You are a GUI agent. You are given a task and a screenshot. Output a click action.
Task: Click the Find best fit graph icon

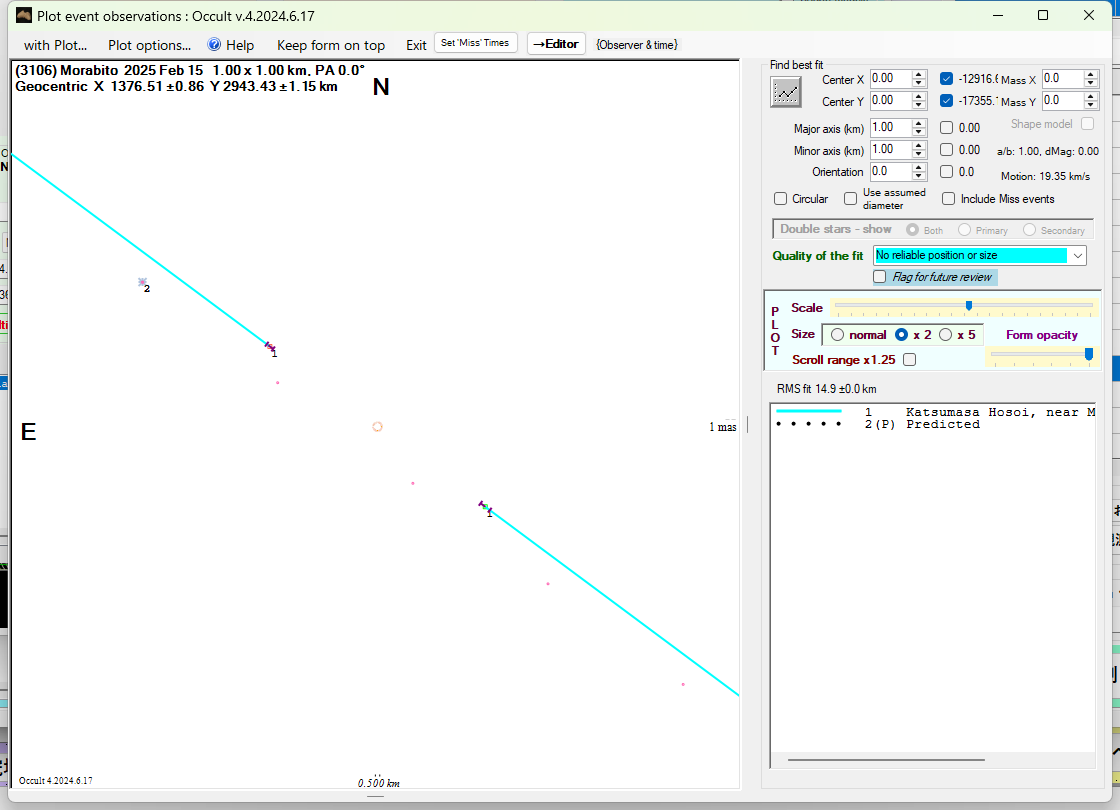pos(786,91)
